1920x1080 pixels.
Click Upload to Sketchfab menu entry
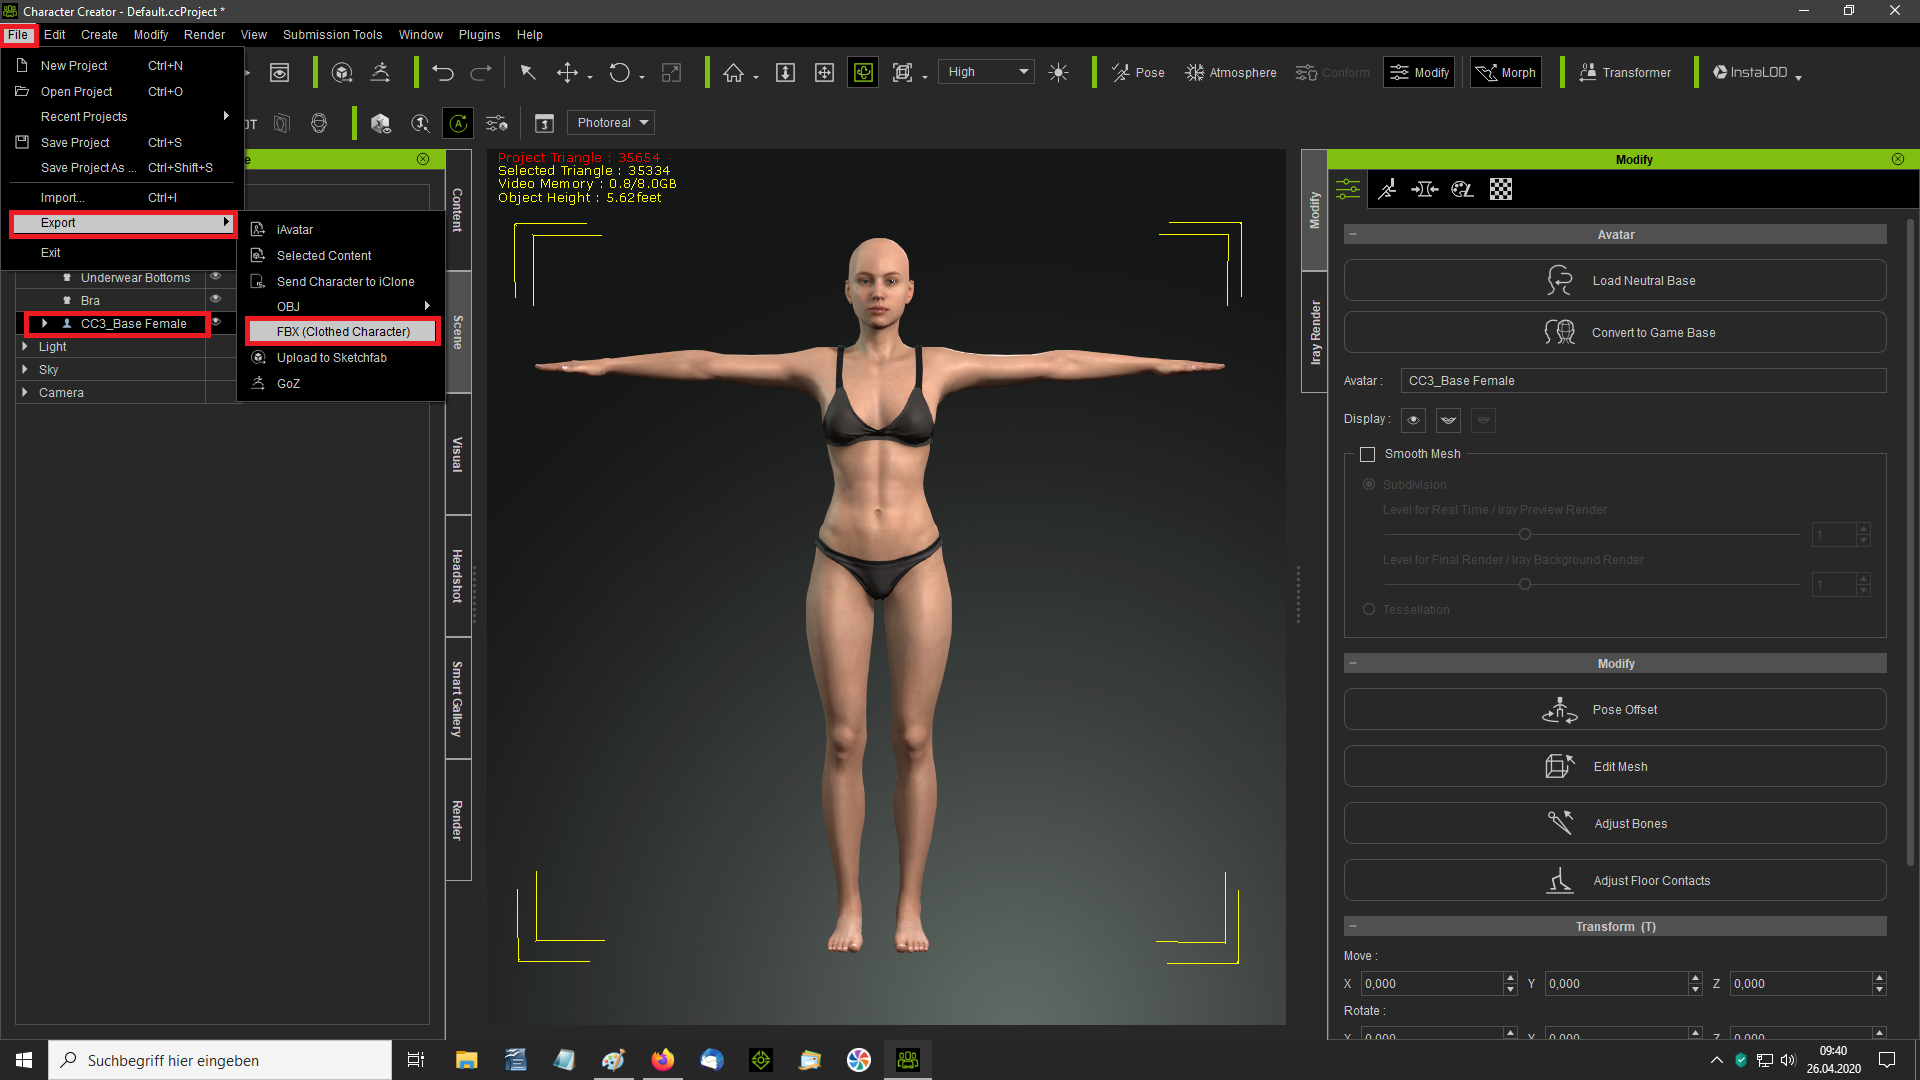tap(331, 358)
